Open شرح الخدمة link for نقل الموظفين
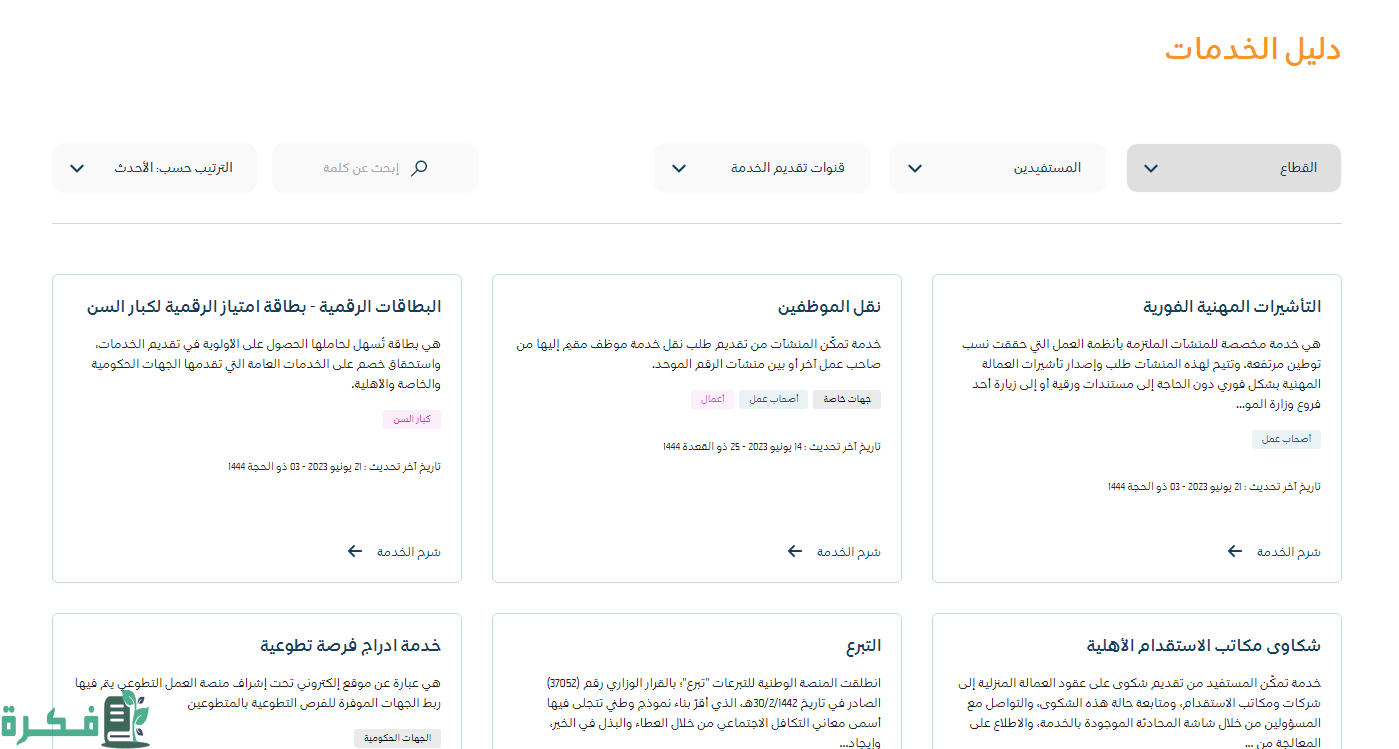The image size is (1399, 749). pos(848,552)
